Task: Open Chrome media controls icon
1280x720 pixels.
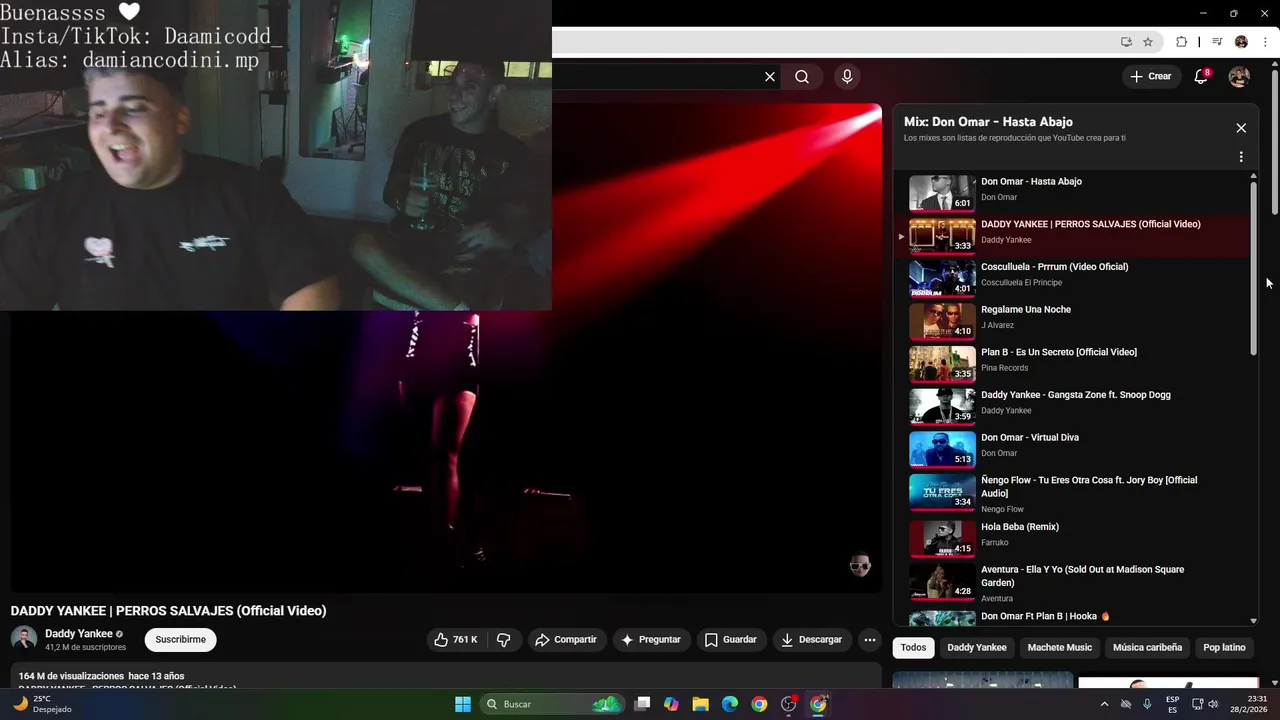Action: click(1217, 42)
